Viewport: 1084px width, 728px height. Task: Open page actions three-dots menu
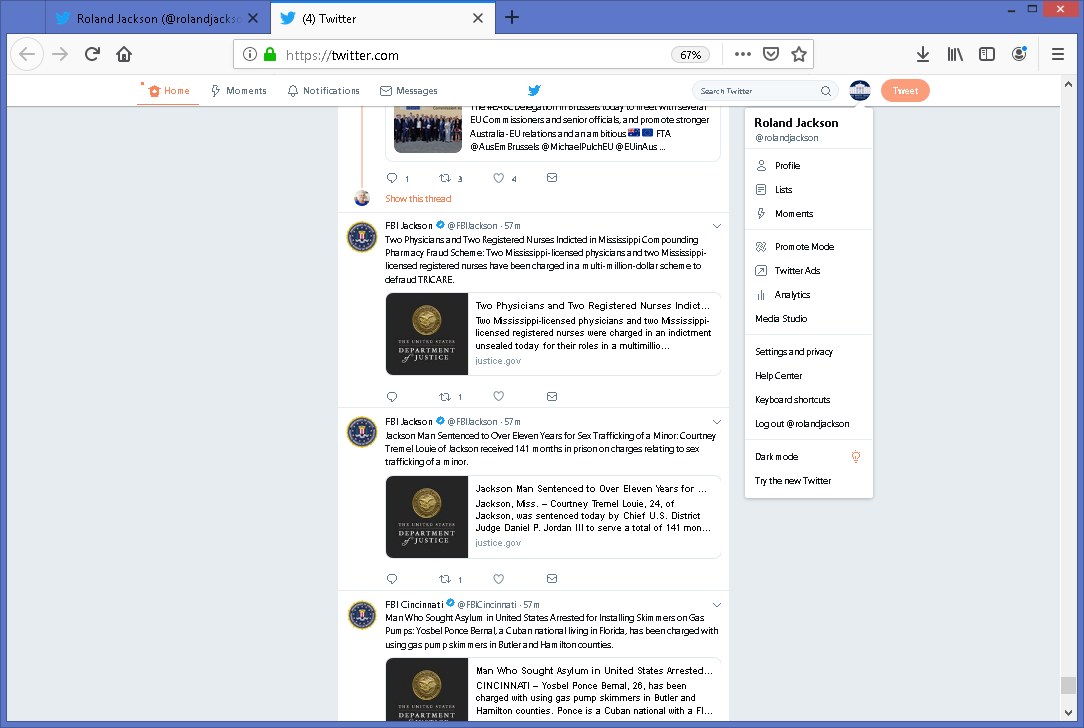click(x=742, y=55)
